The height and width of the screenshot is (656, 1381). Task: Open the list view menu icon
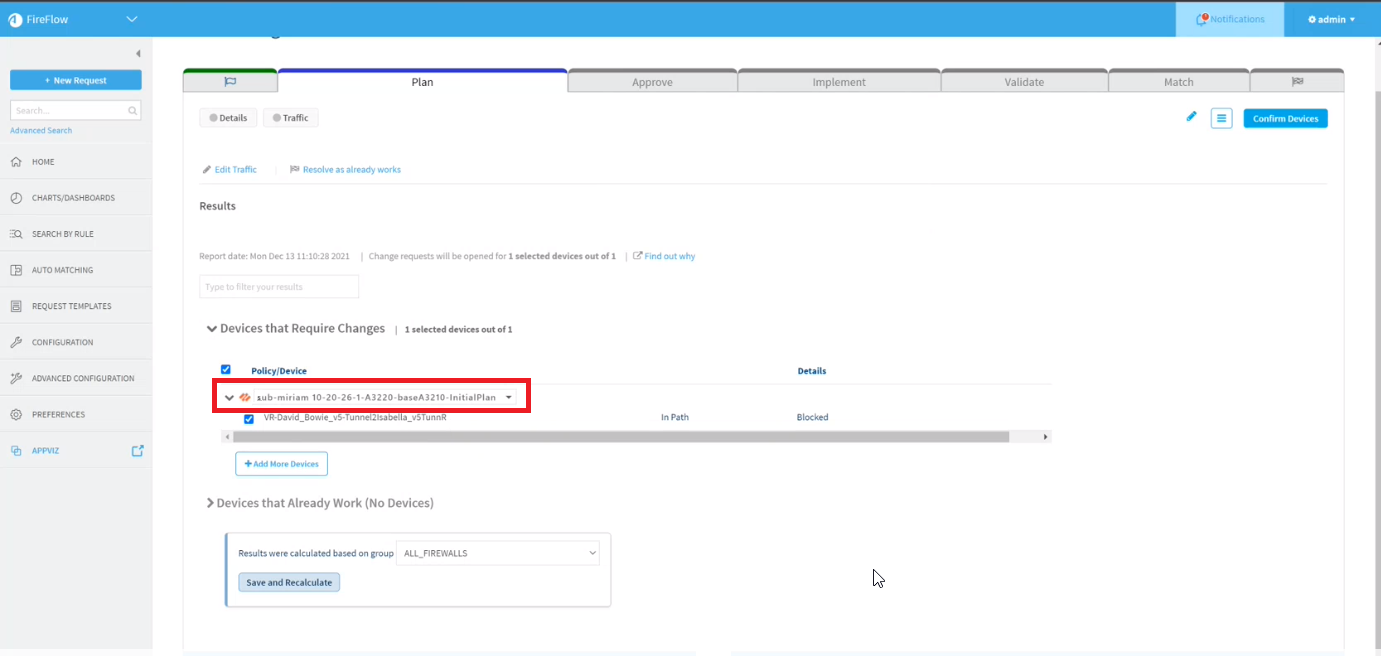(x=1221, y=118)
